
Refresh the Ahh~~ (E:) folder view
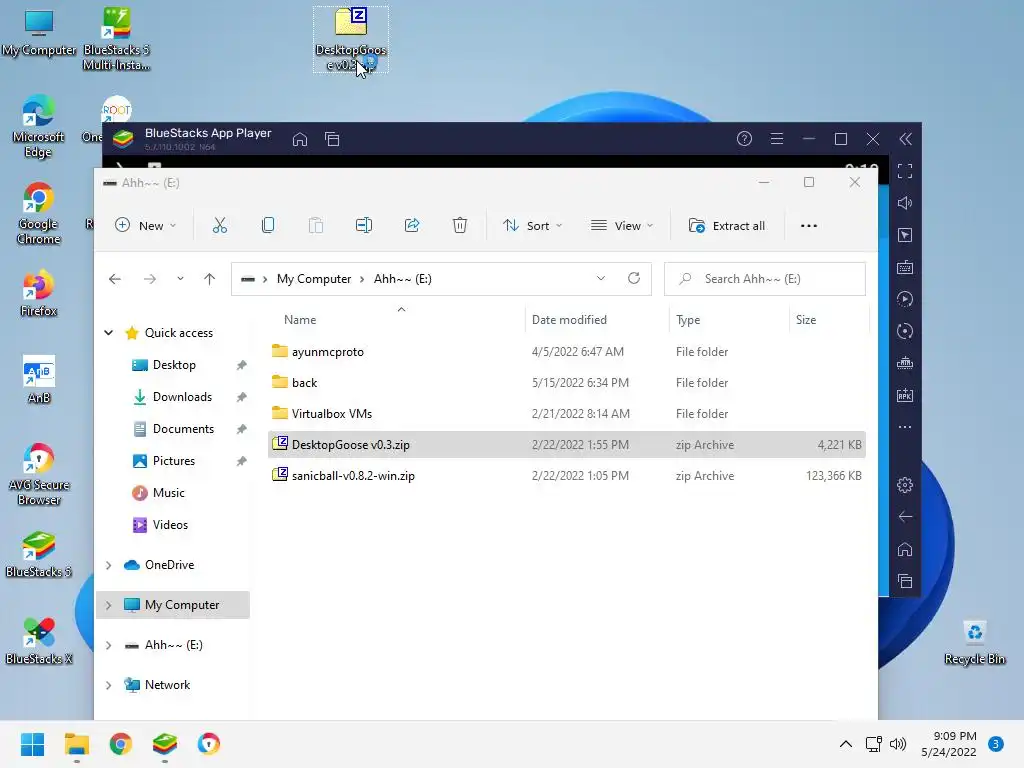pos(633,279)
